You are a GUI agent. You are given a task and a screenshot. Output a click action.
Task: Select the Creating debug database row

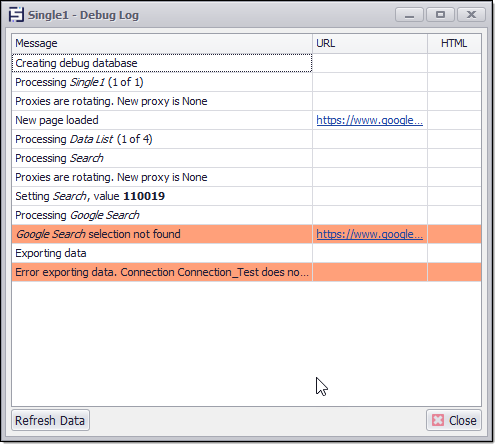(x=246, y=63)
